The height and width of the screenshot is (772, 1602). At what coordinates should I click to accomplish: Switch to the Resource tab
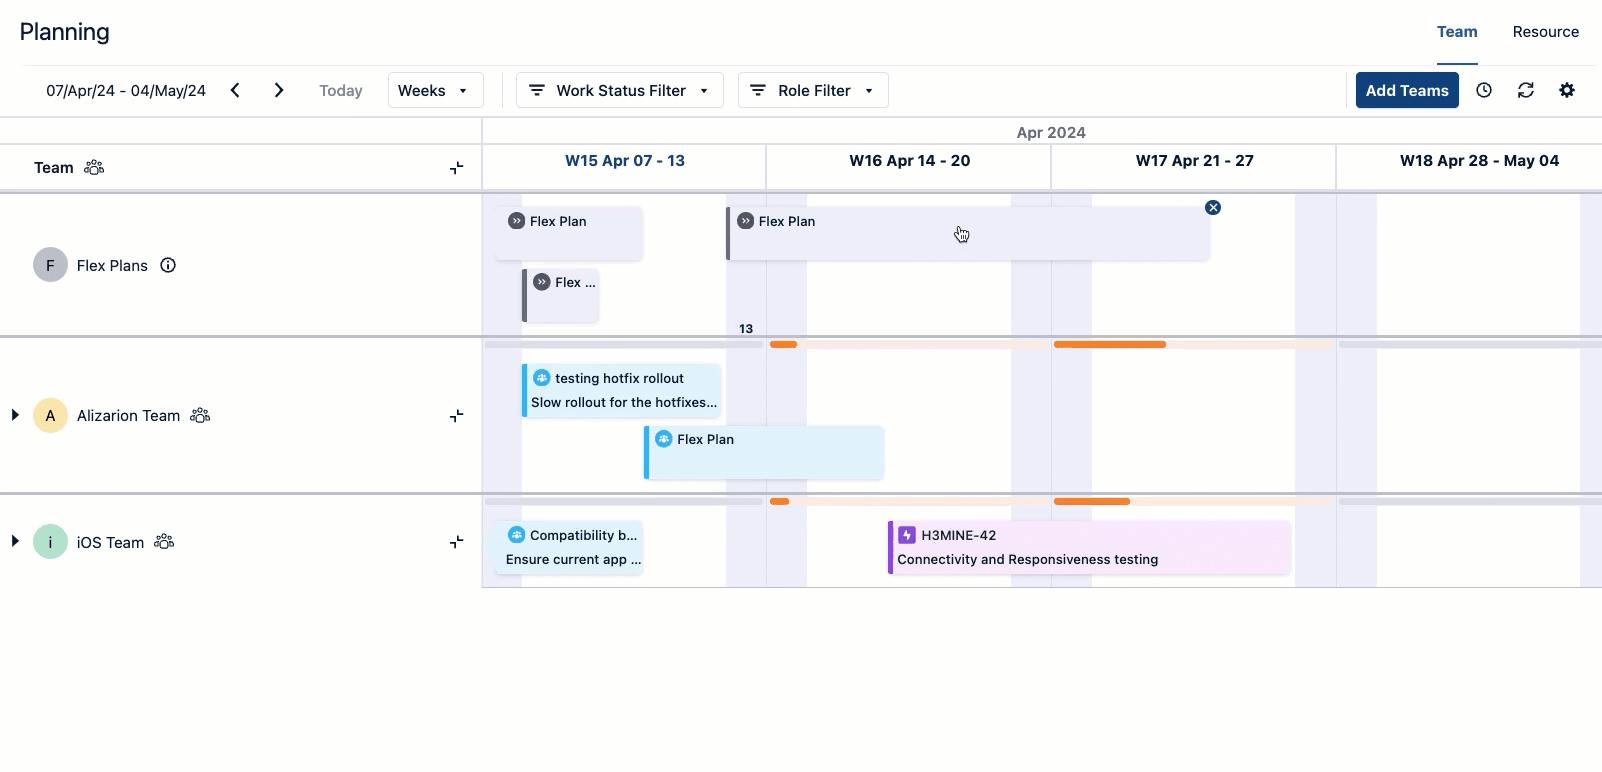1545,32
